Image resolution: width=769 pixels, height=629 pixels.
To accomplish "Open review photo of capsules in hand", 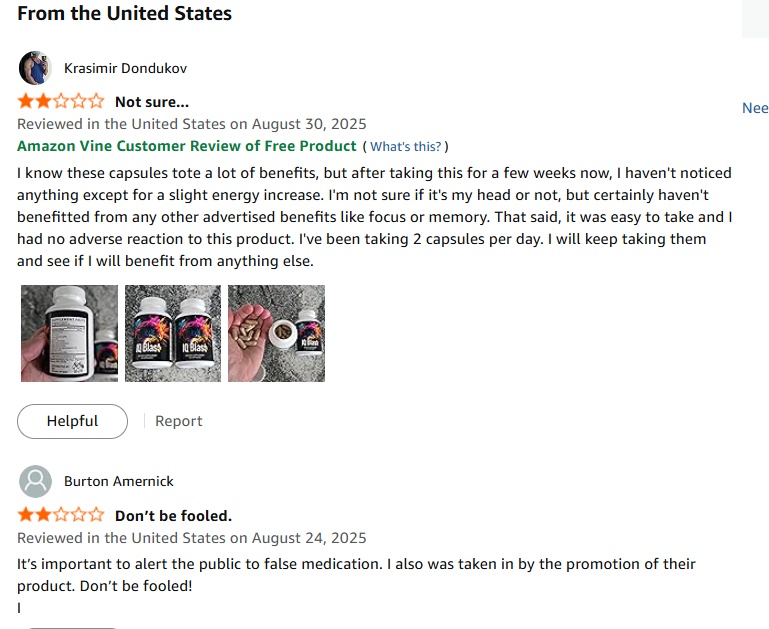I will [276, 333].
